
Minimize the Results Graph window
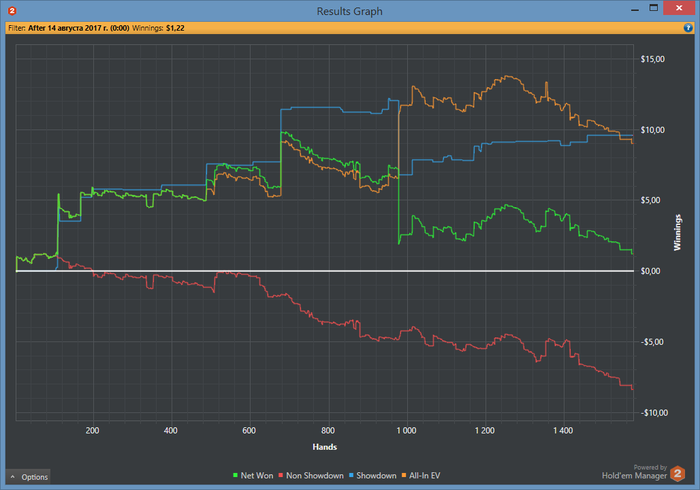point(635,9)
